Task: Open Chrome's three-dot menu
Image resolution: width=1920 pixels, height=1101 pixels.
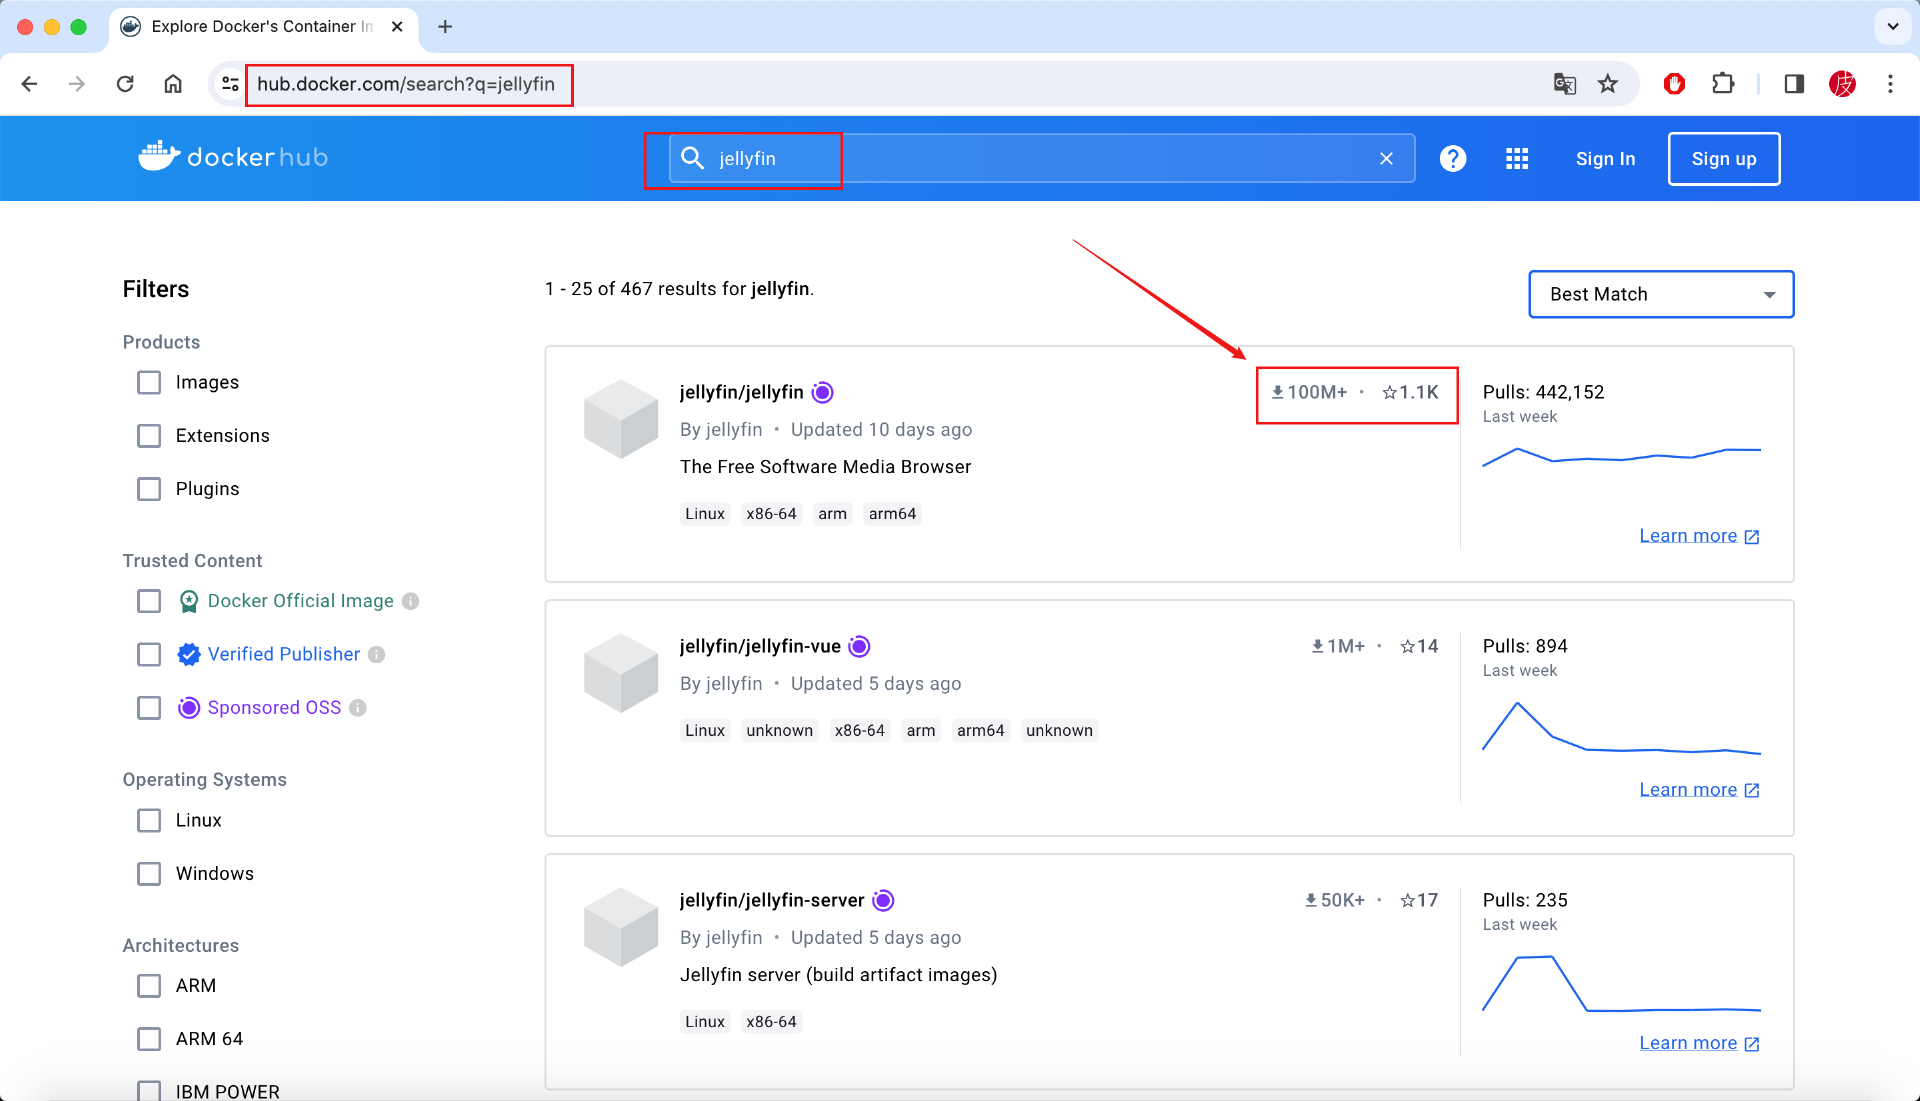Action: point(1890,84)
